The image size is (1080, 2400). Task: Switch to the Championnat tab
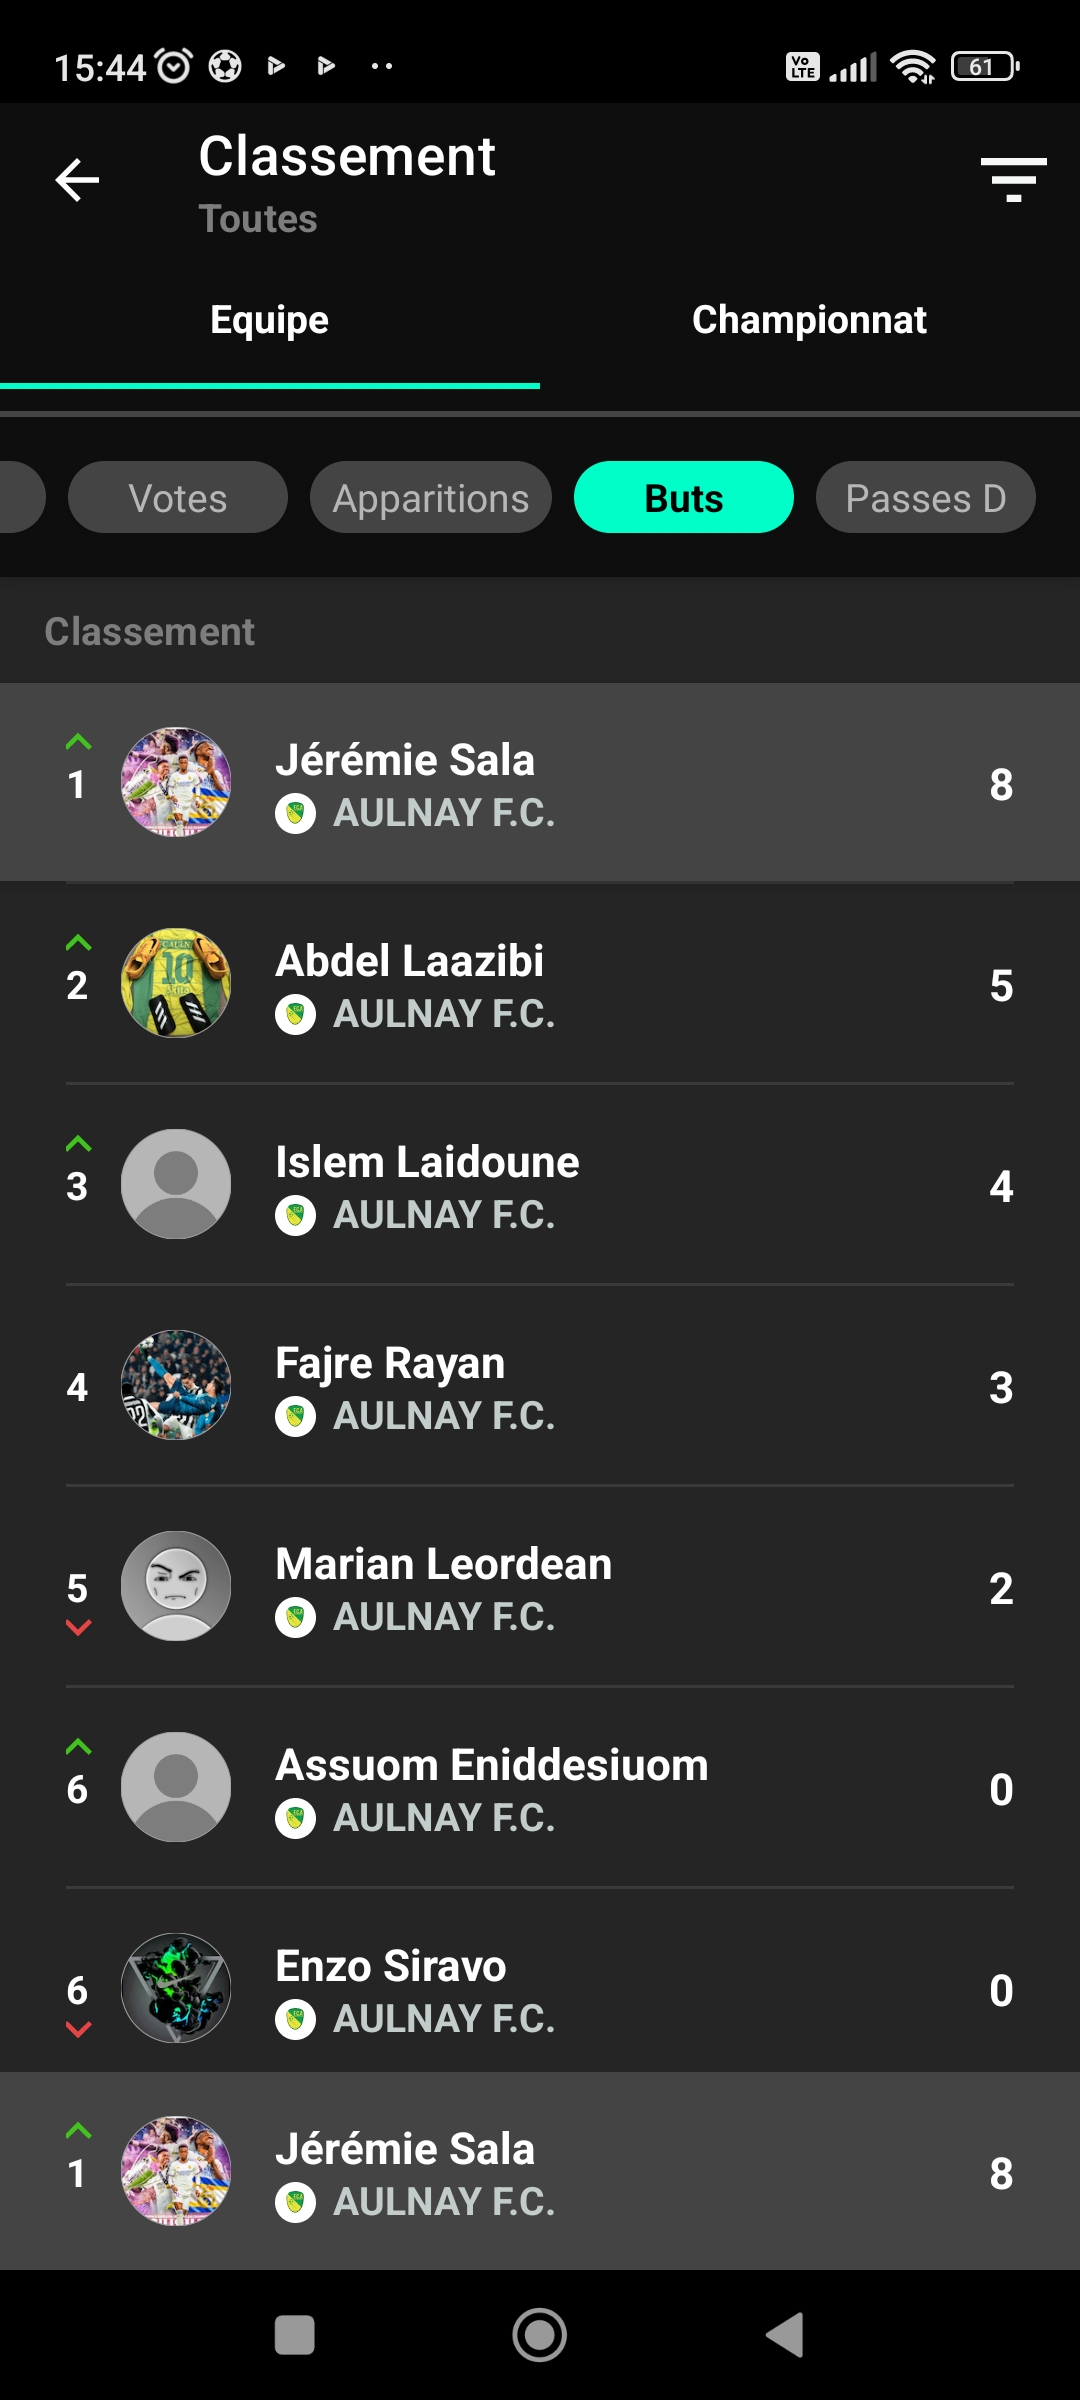[x=810, y=320]
